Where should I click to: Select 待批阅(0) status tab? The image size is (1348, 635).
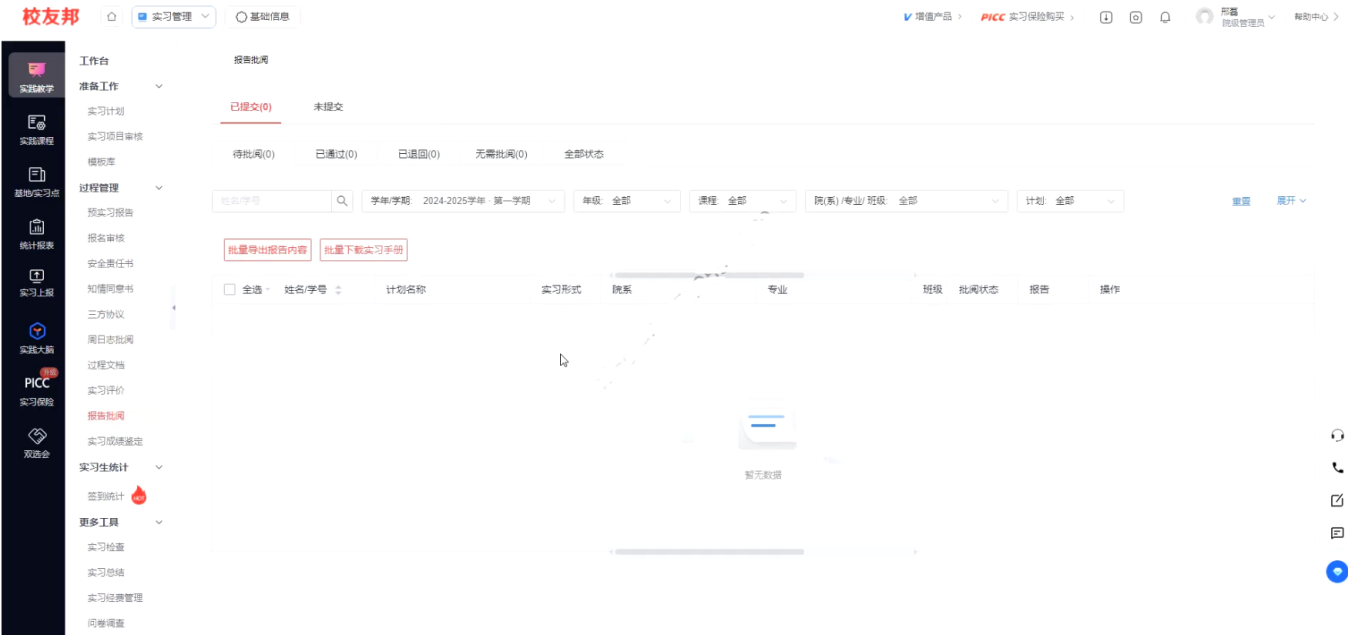[x=254, y=155]
